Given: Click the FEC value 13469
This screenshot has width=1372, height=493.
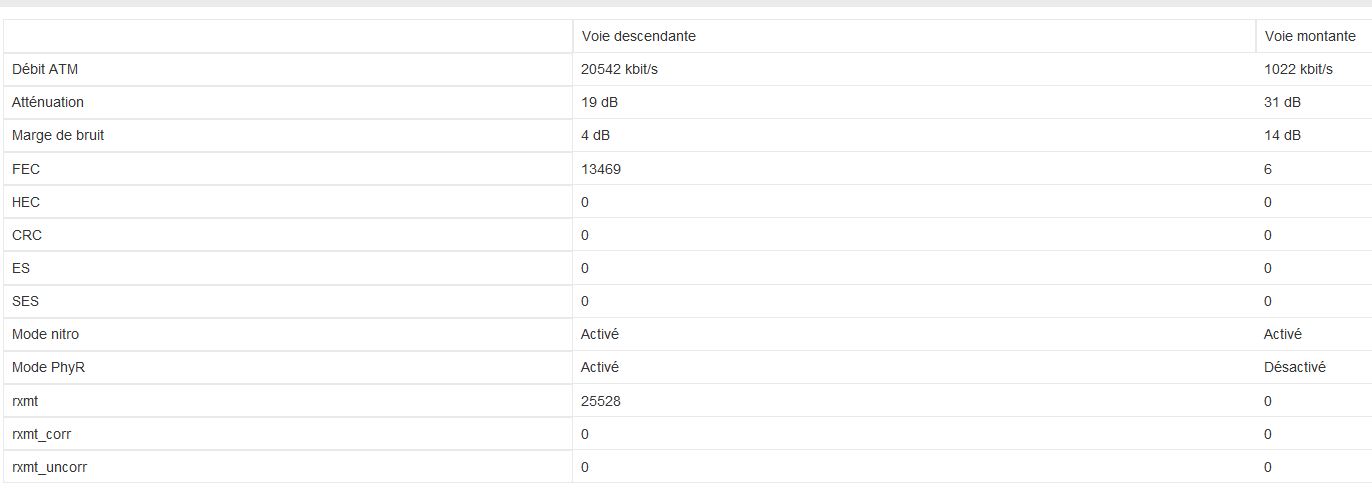Looking at the screenshot, I should point(601,169).
